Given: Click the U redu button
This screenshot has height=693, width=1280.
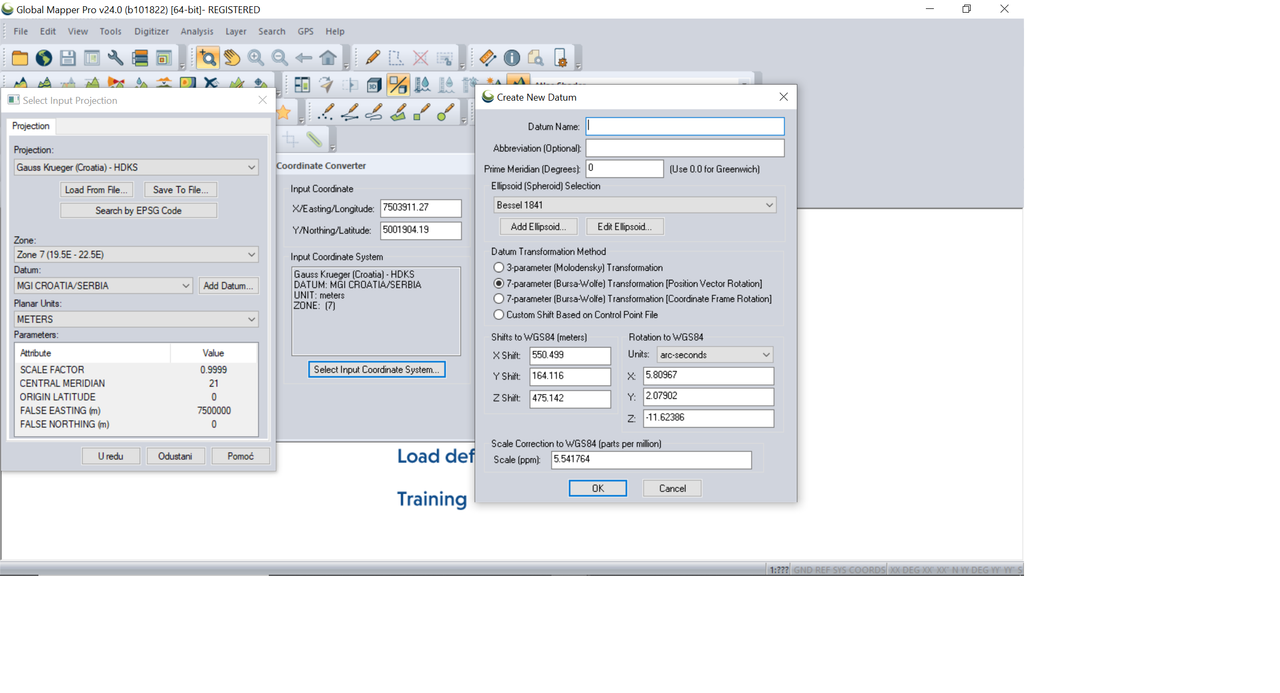Looking at the screenshot, I should click(x=111, y=456).
